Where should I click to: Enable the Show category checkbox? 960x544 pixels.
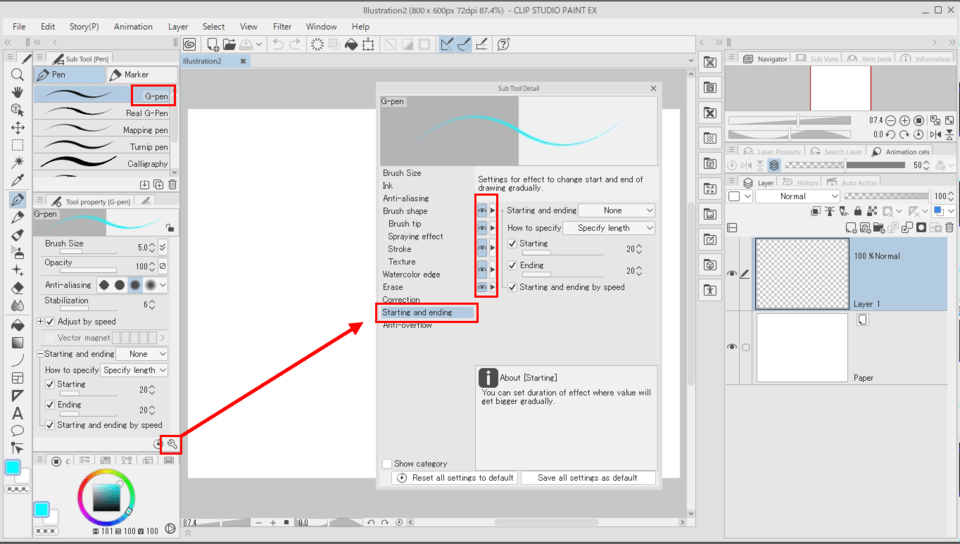click(x=387, y=464)
